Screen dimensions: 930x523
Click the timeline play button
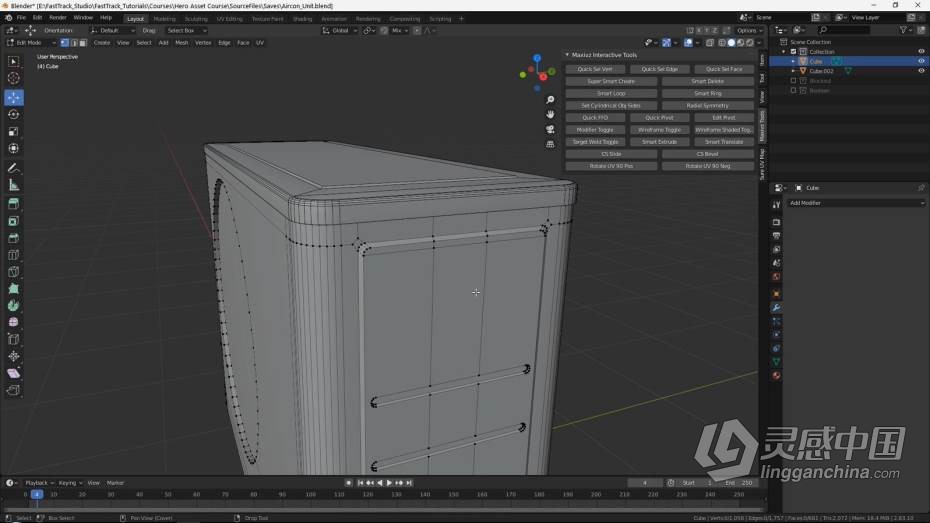tap(389, 483)
